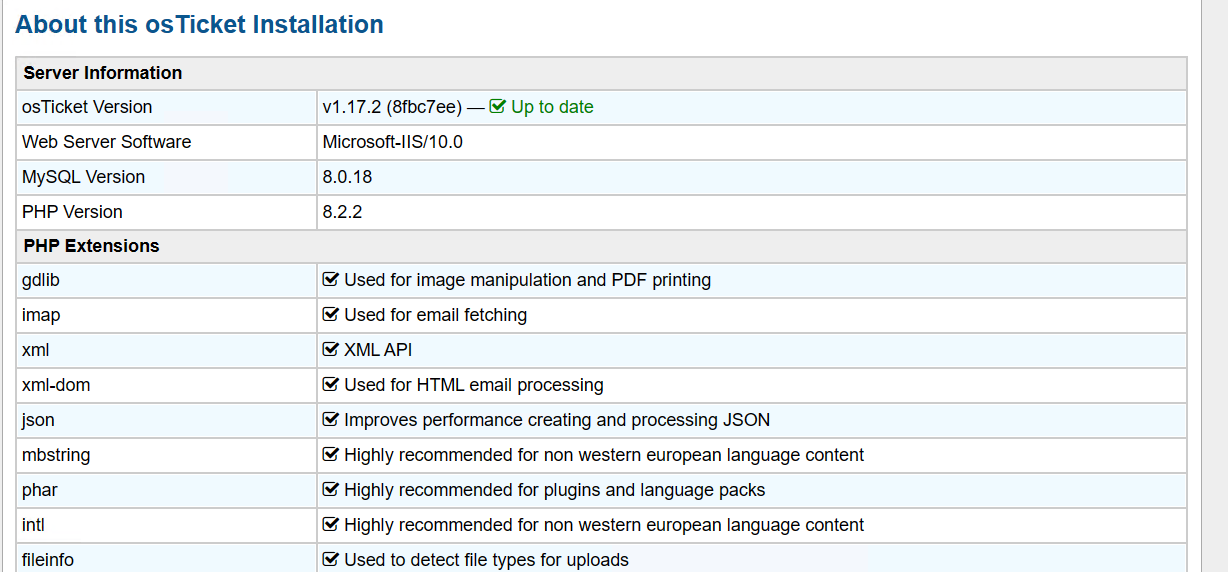Click the About this osTicket Installation heading
Screen dimensions: 1228x572
[200, 25]
